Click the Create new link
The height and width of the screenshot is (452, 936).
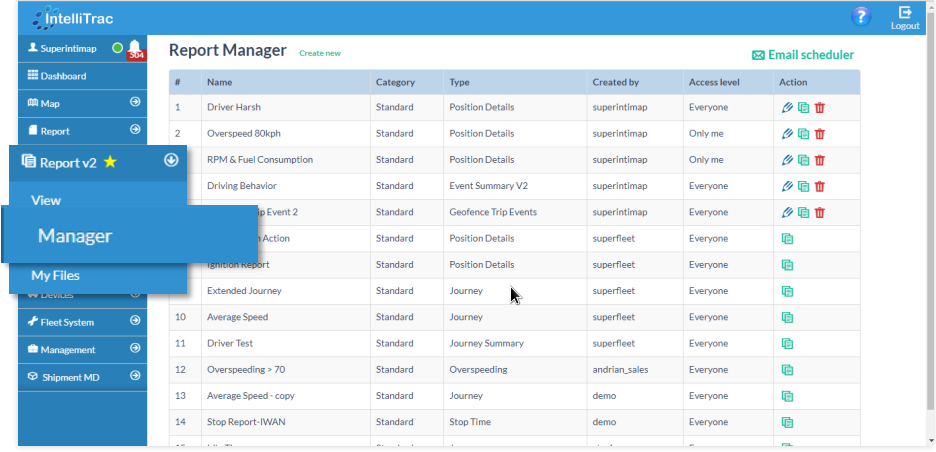[320, 53]
